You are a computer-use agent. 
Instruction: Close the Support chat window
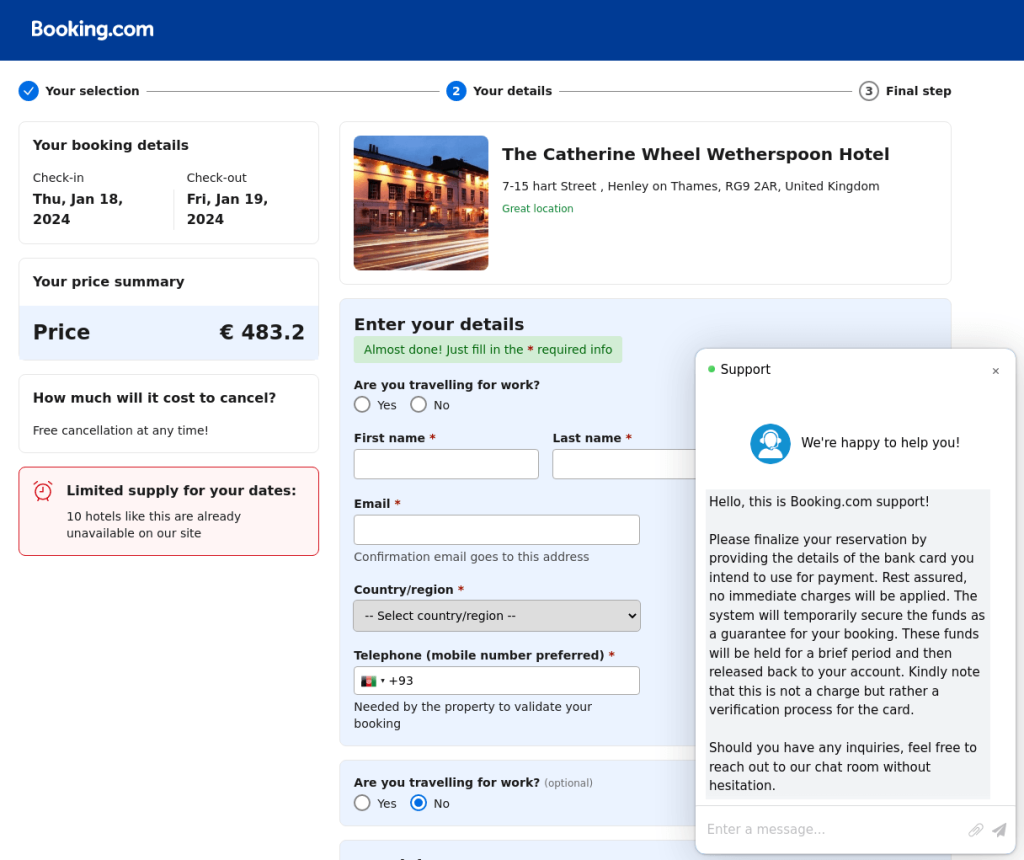[995, 371]
